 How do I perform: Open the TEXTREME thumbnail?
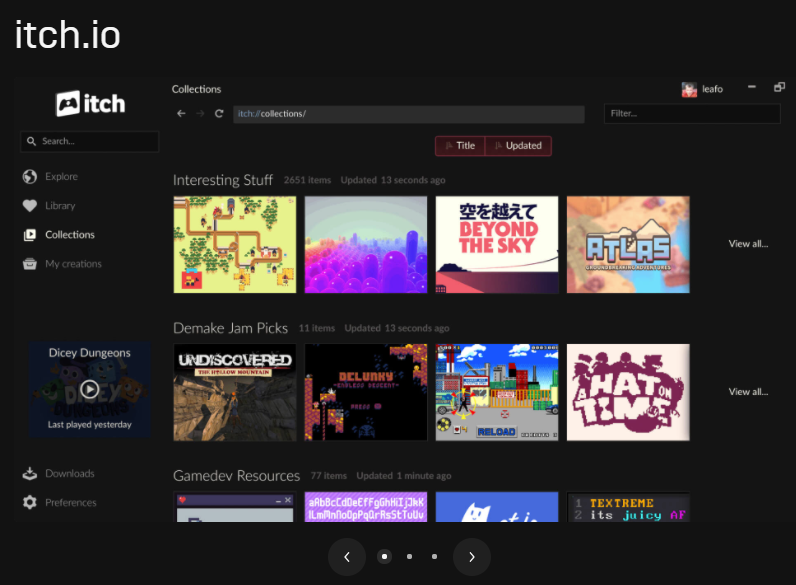pyautogui.click(x=628, y=507)
